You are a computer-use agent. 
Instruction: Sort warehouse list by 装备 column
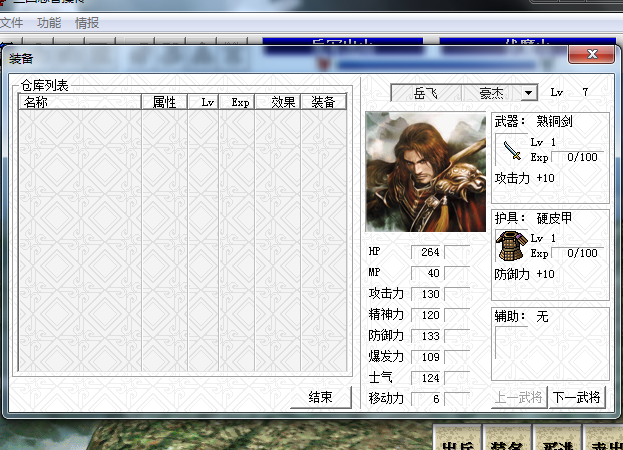coord(323,102)
